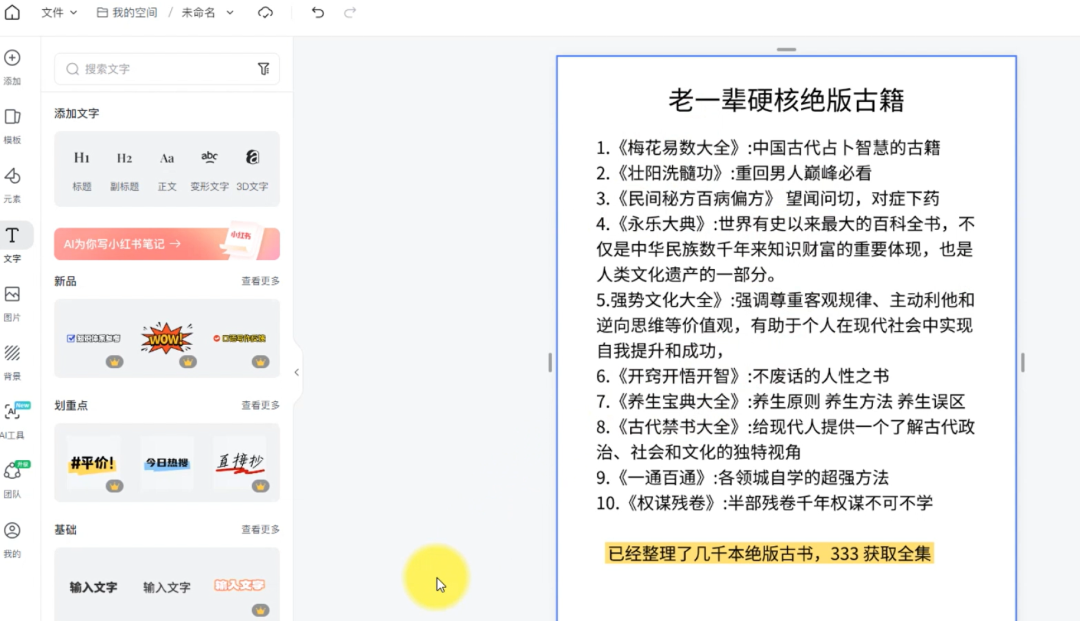Click the cloud save status icon
This screenshot has width=1080, height=621.
click(265, 12)
